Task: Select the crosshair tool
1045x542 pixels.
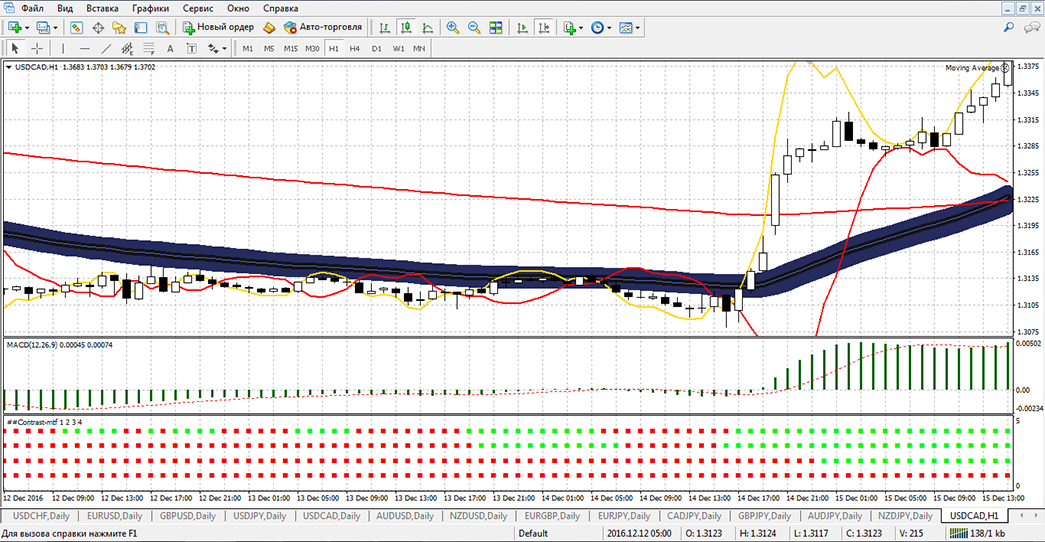Action: click(x=37, y=48)
